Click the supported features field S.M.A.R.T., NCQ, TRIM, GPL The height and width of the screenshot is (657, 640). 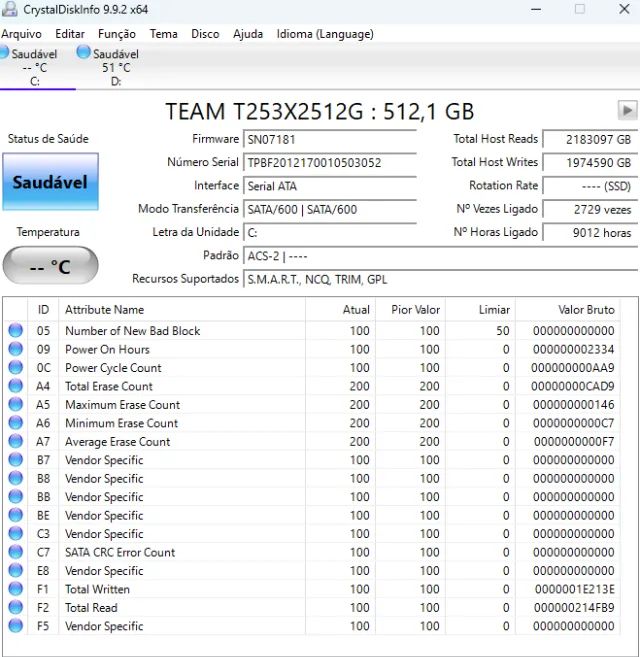(440, 279)
